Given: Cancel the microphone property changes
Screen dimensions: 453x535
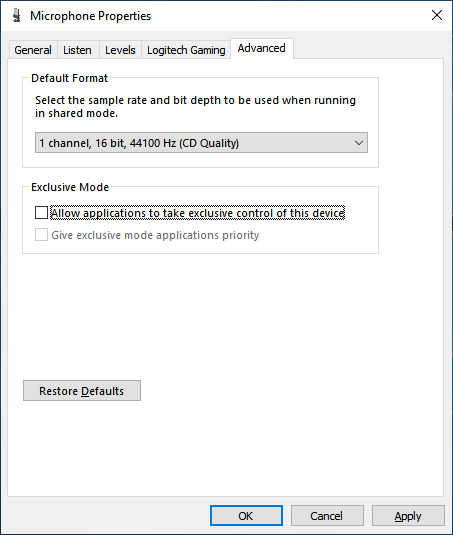Looking at the screenshot, I should click(327, 516).
